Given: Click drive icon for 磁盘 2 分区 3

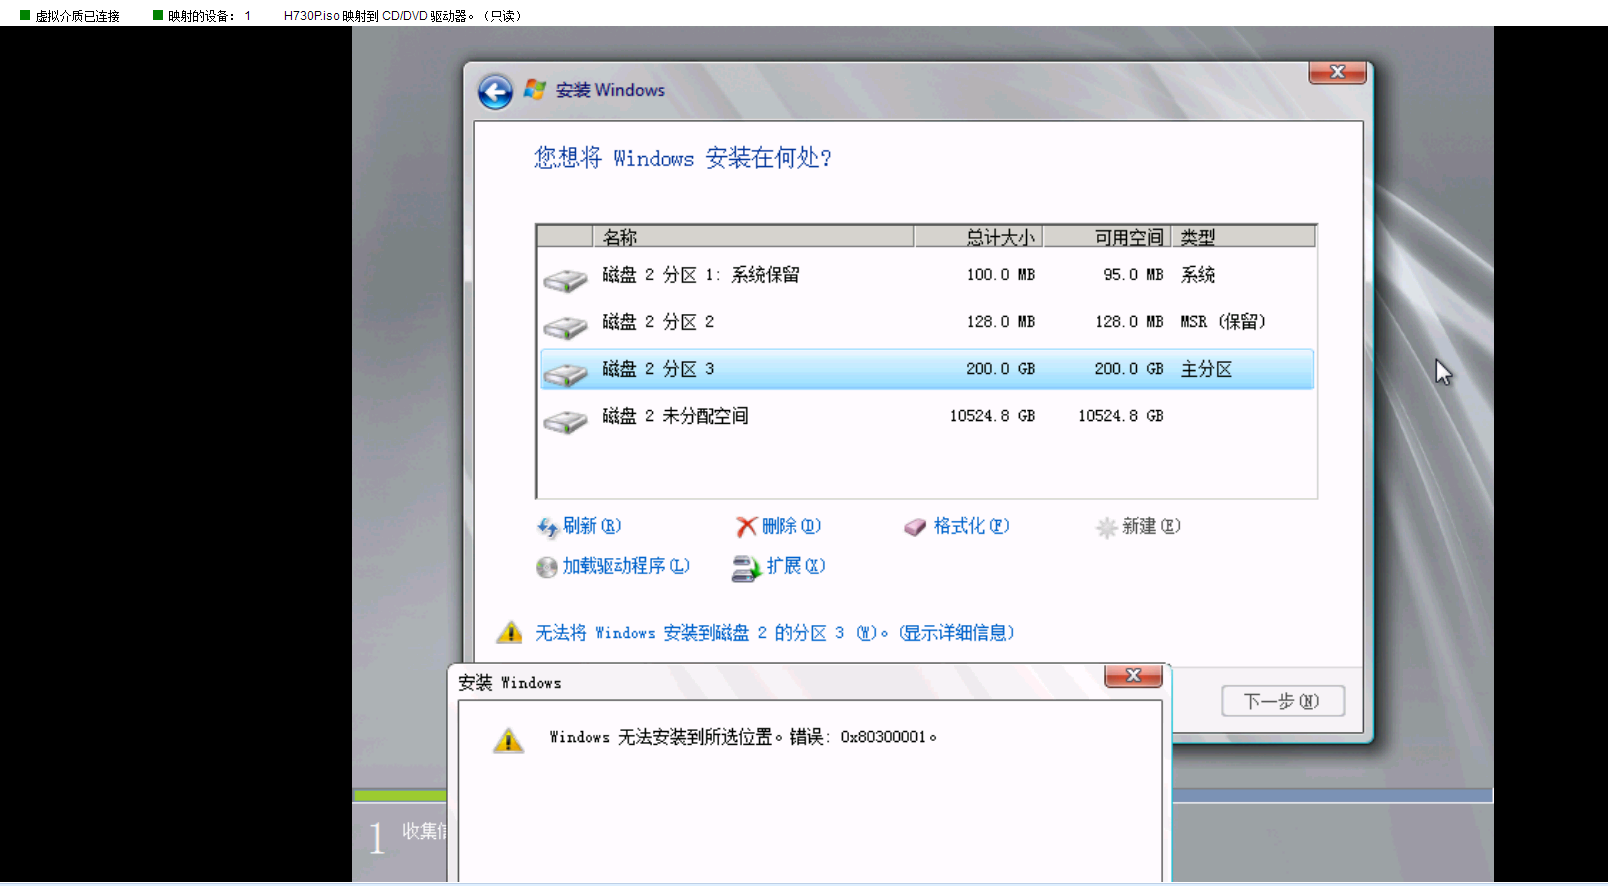Looking at the screenshot, I should pyautogui.click(x=565, y=374).
